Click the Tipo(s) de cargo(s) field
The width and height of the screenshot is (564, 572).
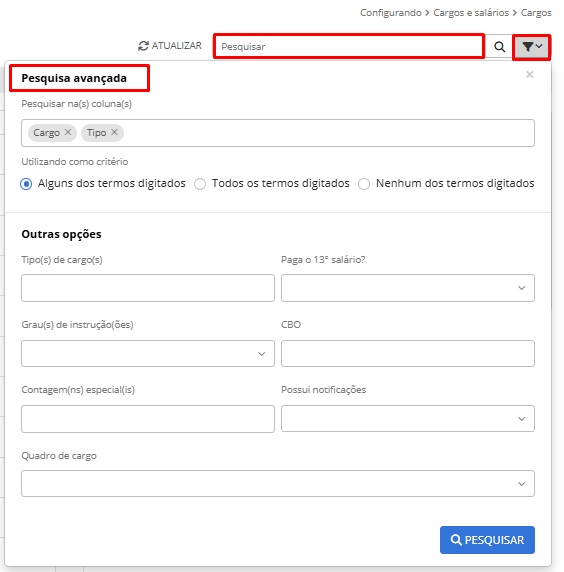point(148,288)
